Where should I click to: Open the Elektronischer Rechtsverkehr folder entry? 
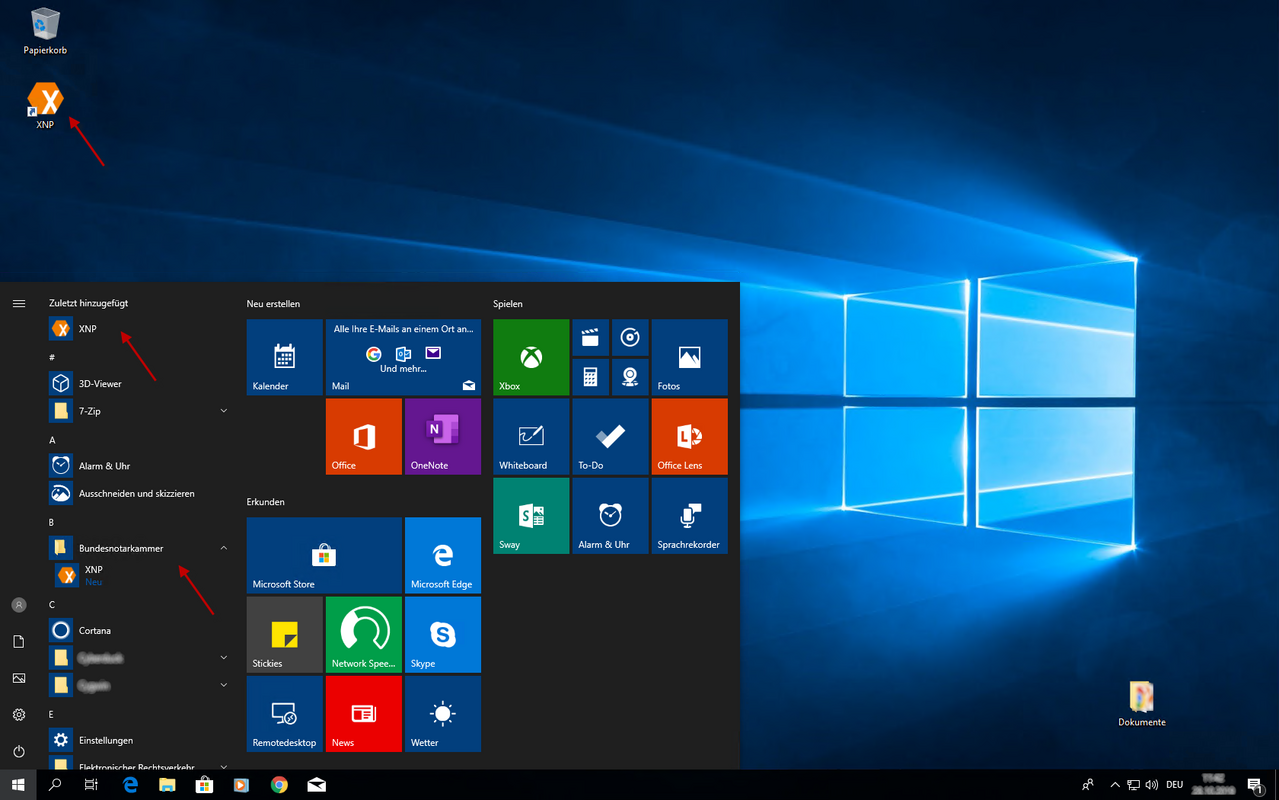[x=138, y=765]
